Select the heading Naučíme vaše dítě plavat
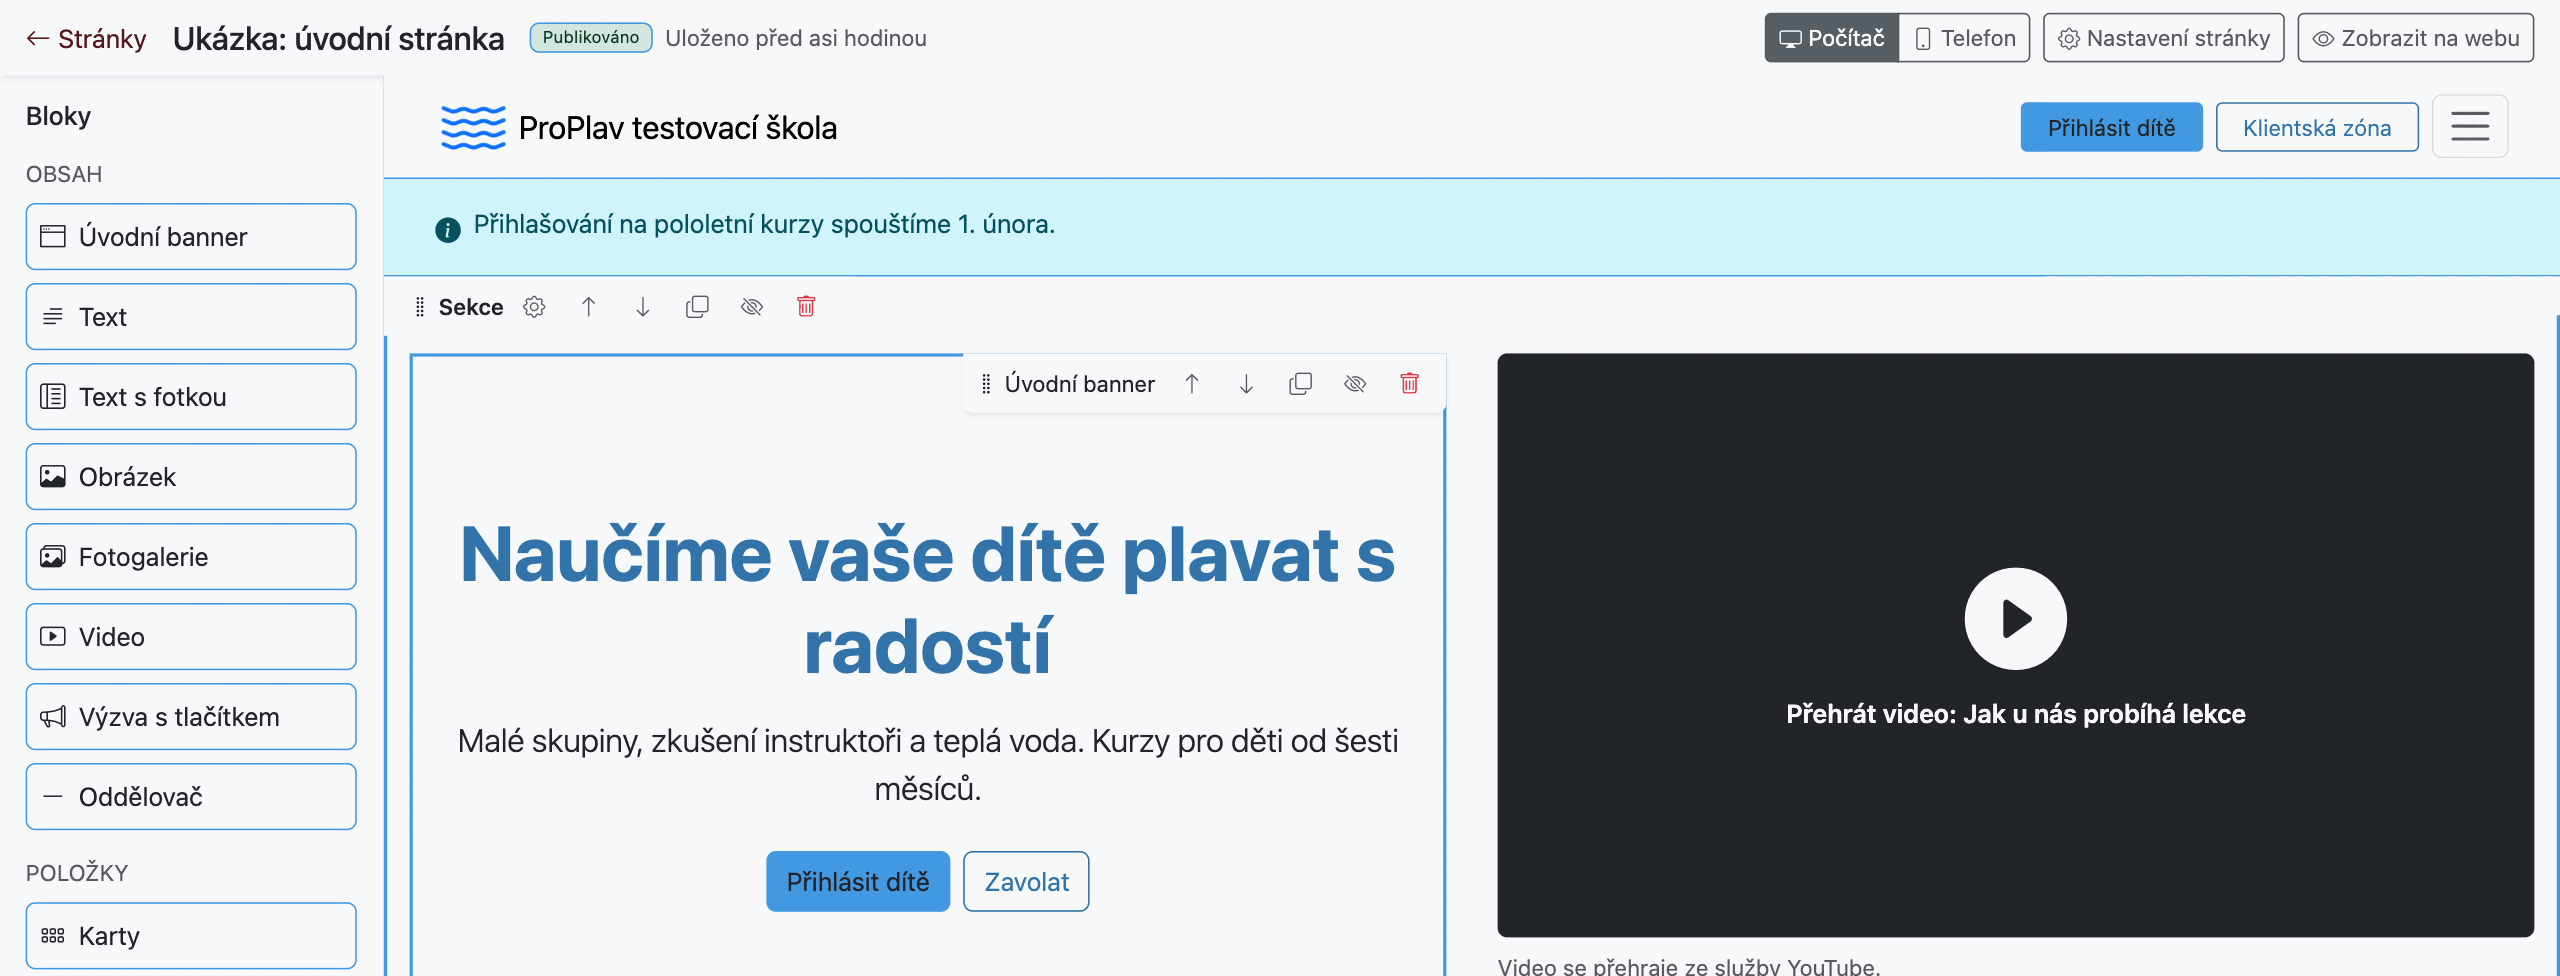 928,601
